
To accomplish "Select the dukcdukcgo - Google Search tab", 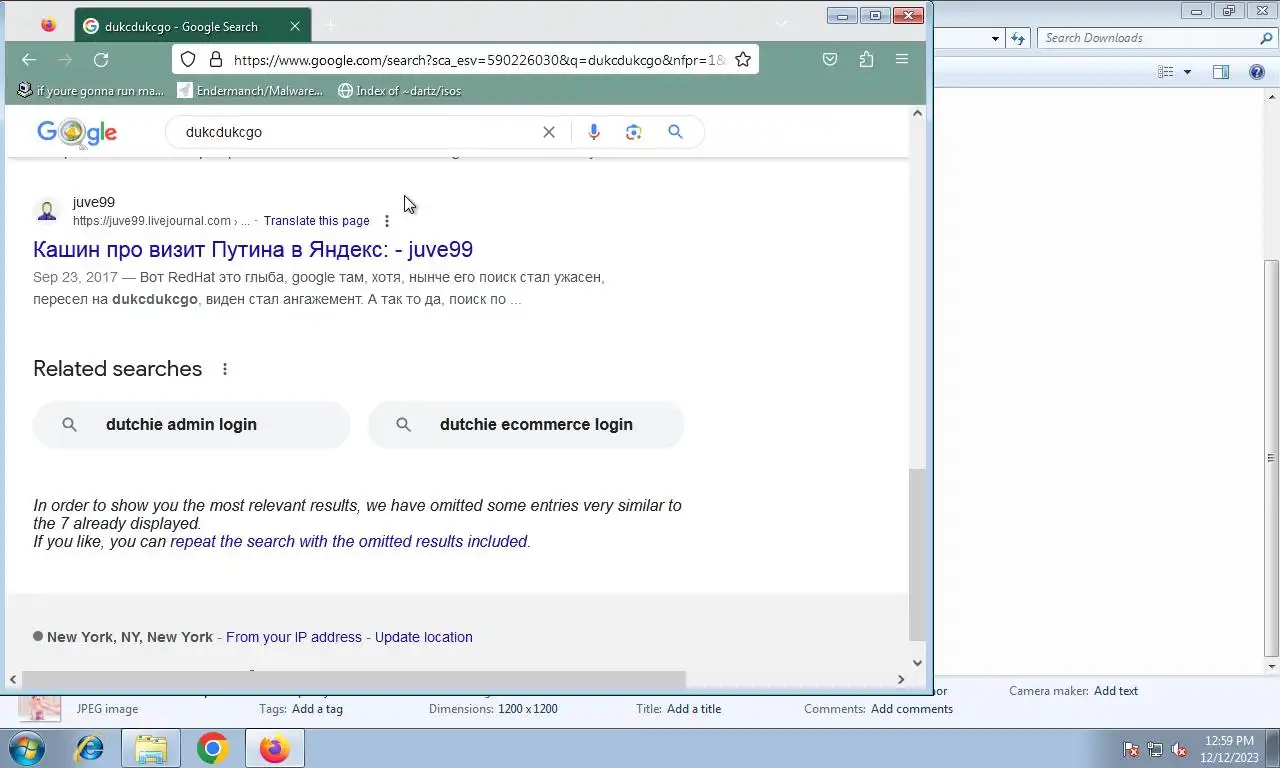I will pos(193,27).
